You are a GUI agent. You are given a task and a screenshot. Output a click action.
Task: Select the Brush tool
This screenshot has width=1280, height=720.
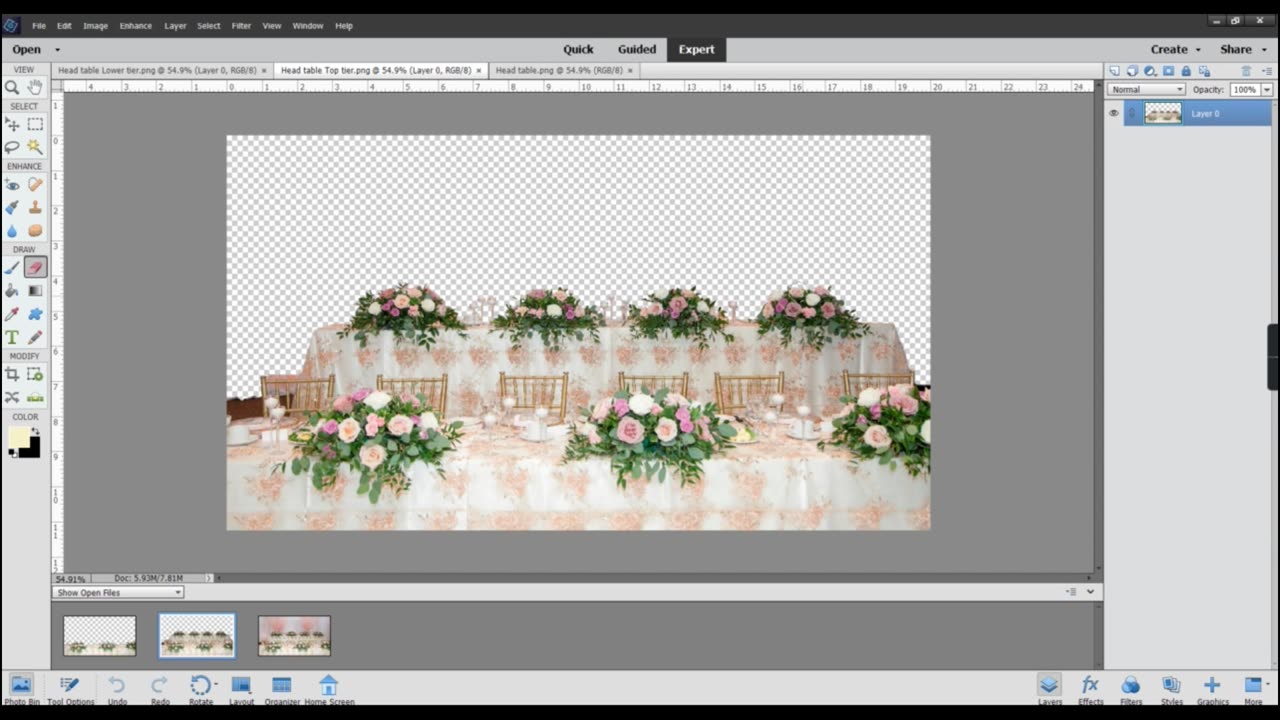point(12,268)
